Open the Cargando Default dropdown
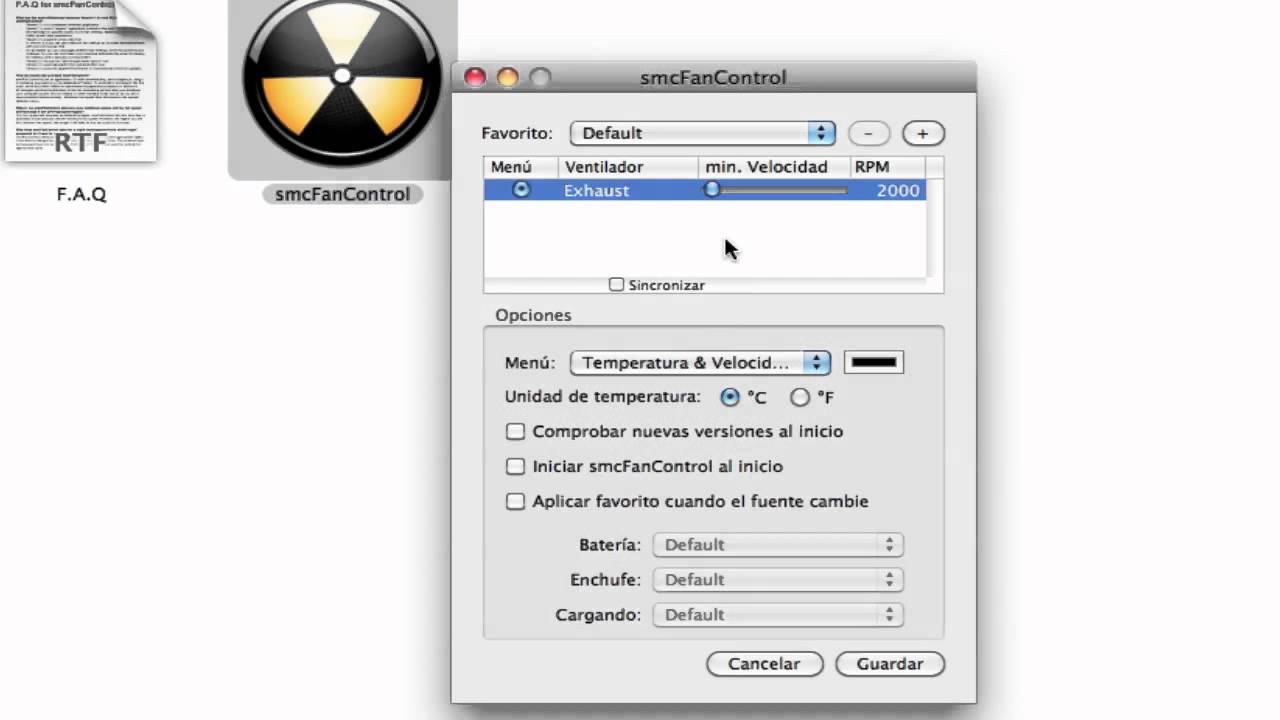Screen dimensions: 1280x720 [x=778, y=615]
